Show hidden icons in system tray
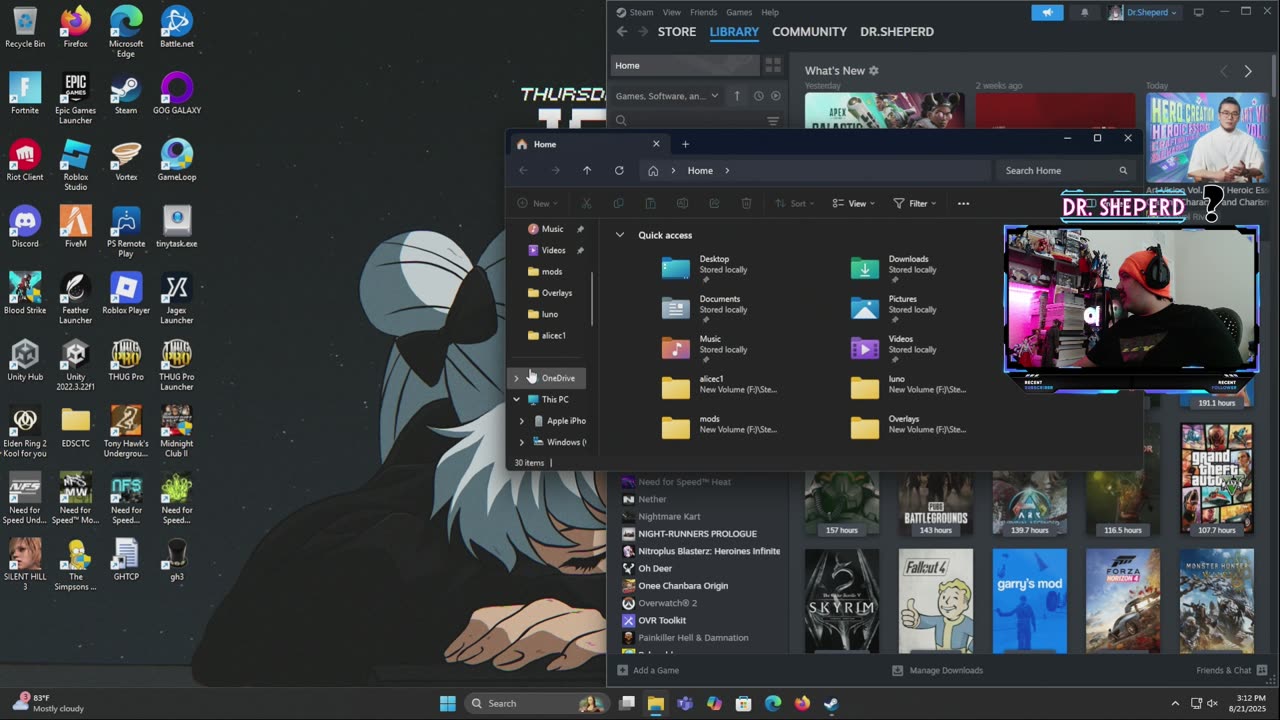The width and height of the screenshot is (1280, 720). 1175,703
